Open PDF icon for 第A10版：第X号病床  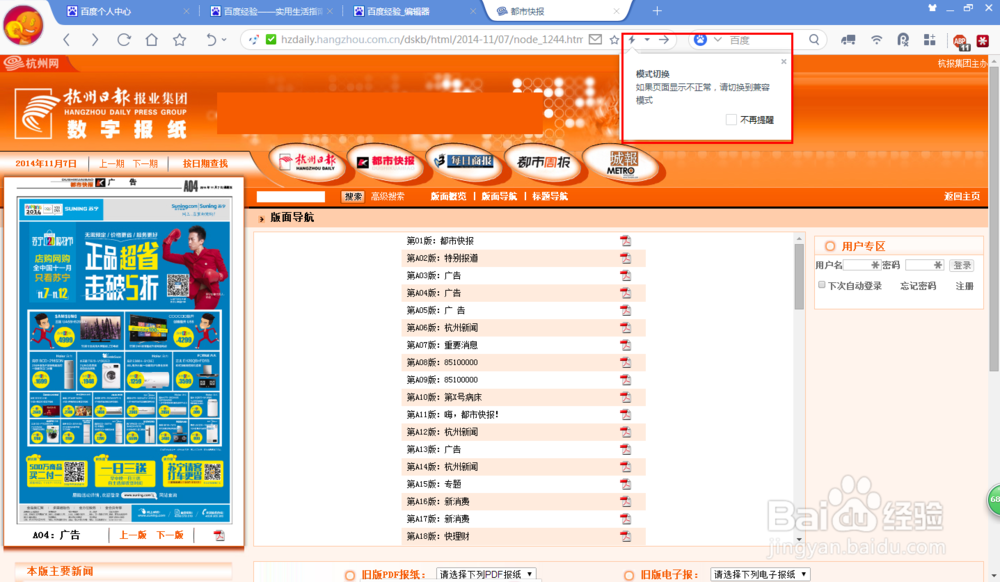(x=626, y=397)
